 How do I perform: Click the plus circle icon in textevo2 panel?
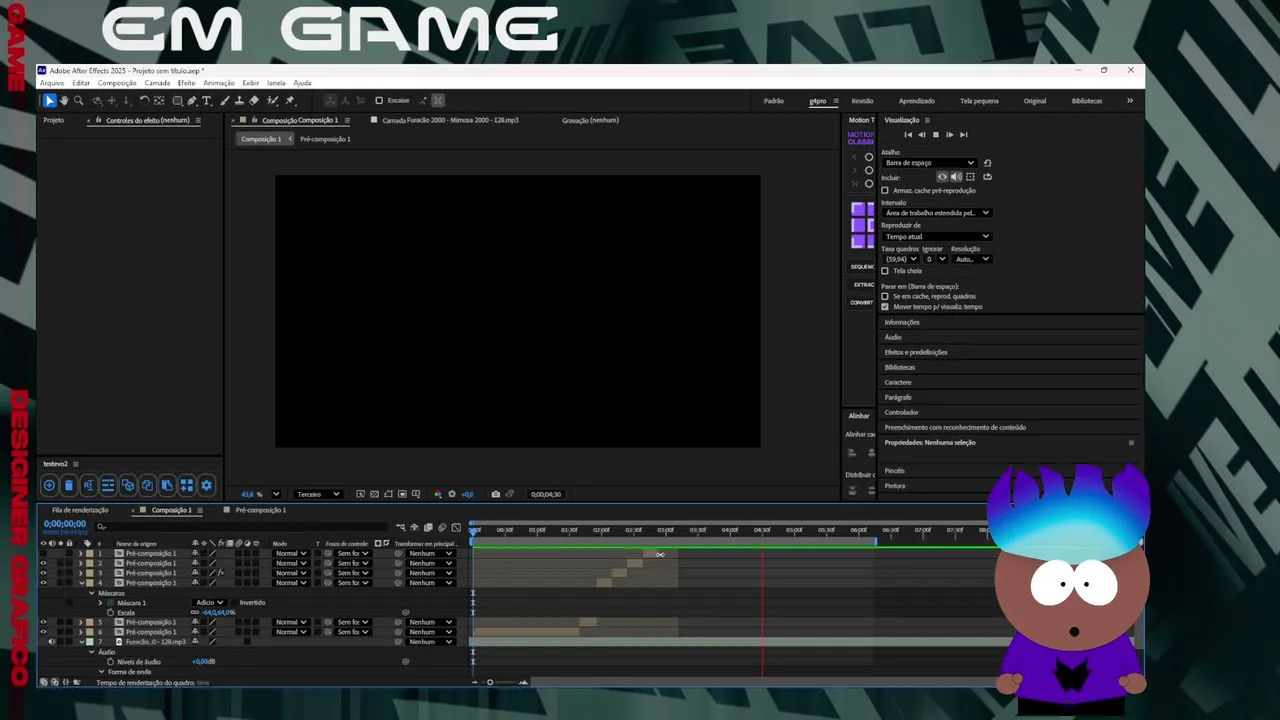point(49,485)
